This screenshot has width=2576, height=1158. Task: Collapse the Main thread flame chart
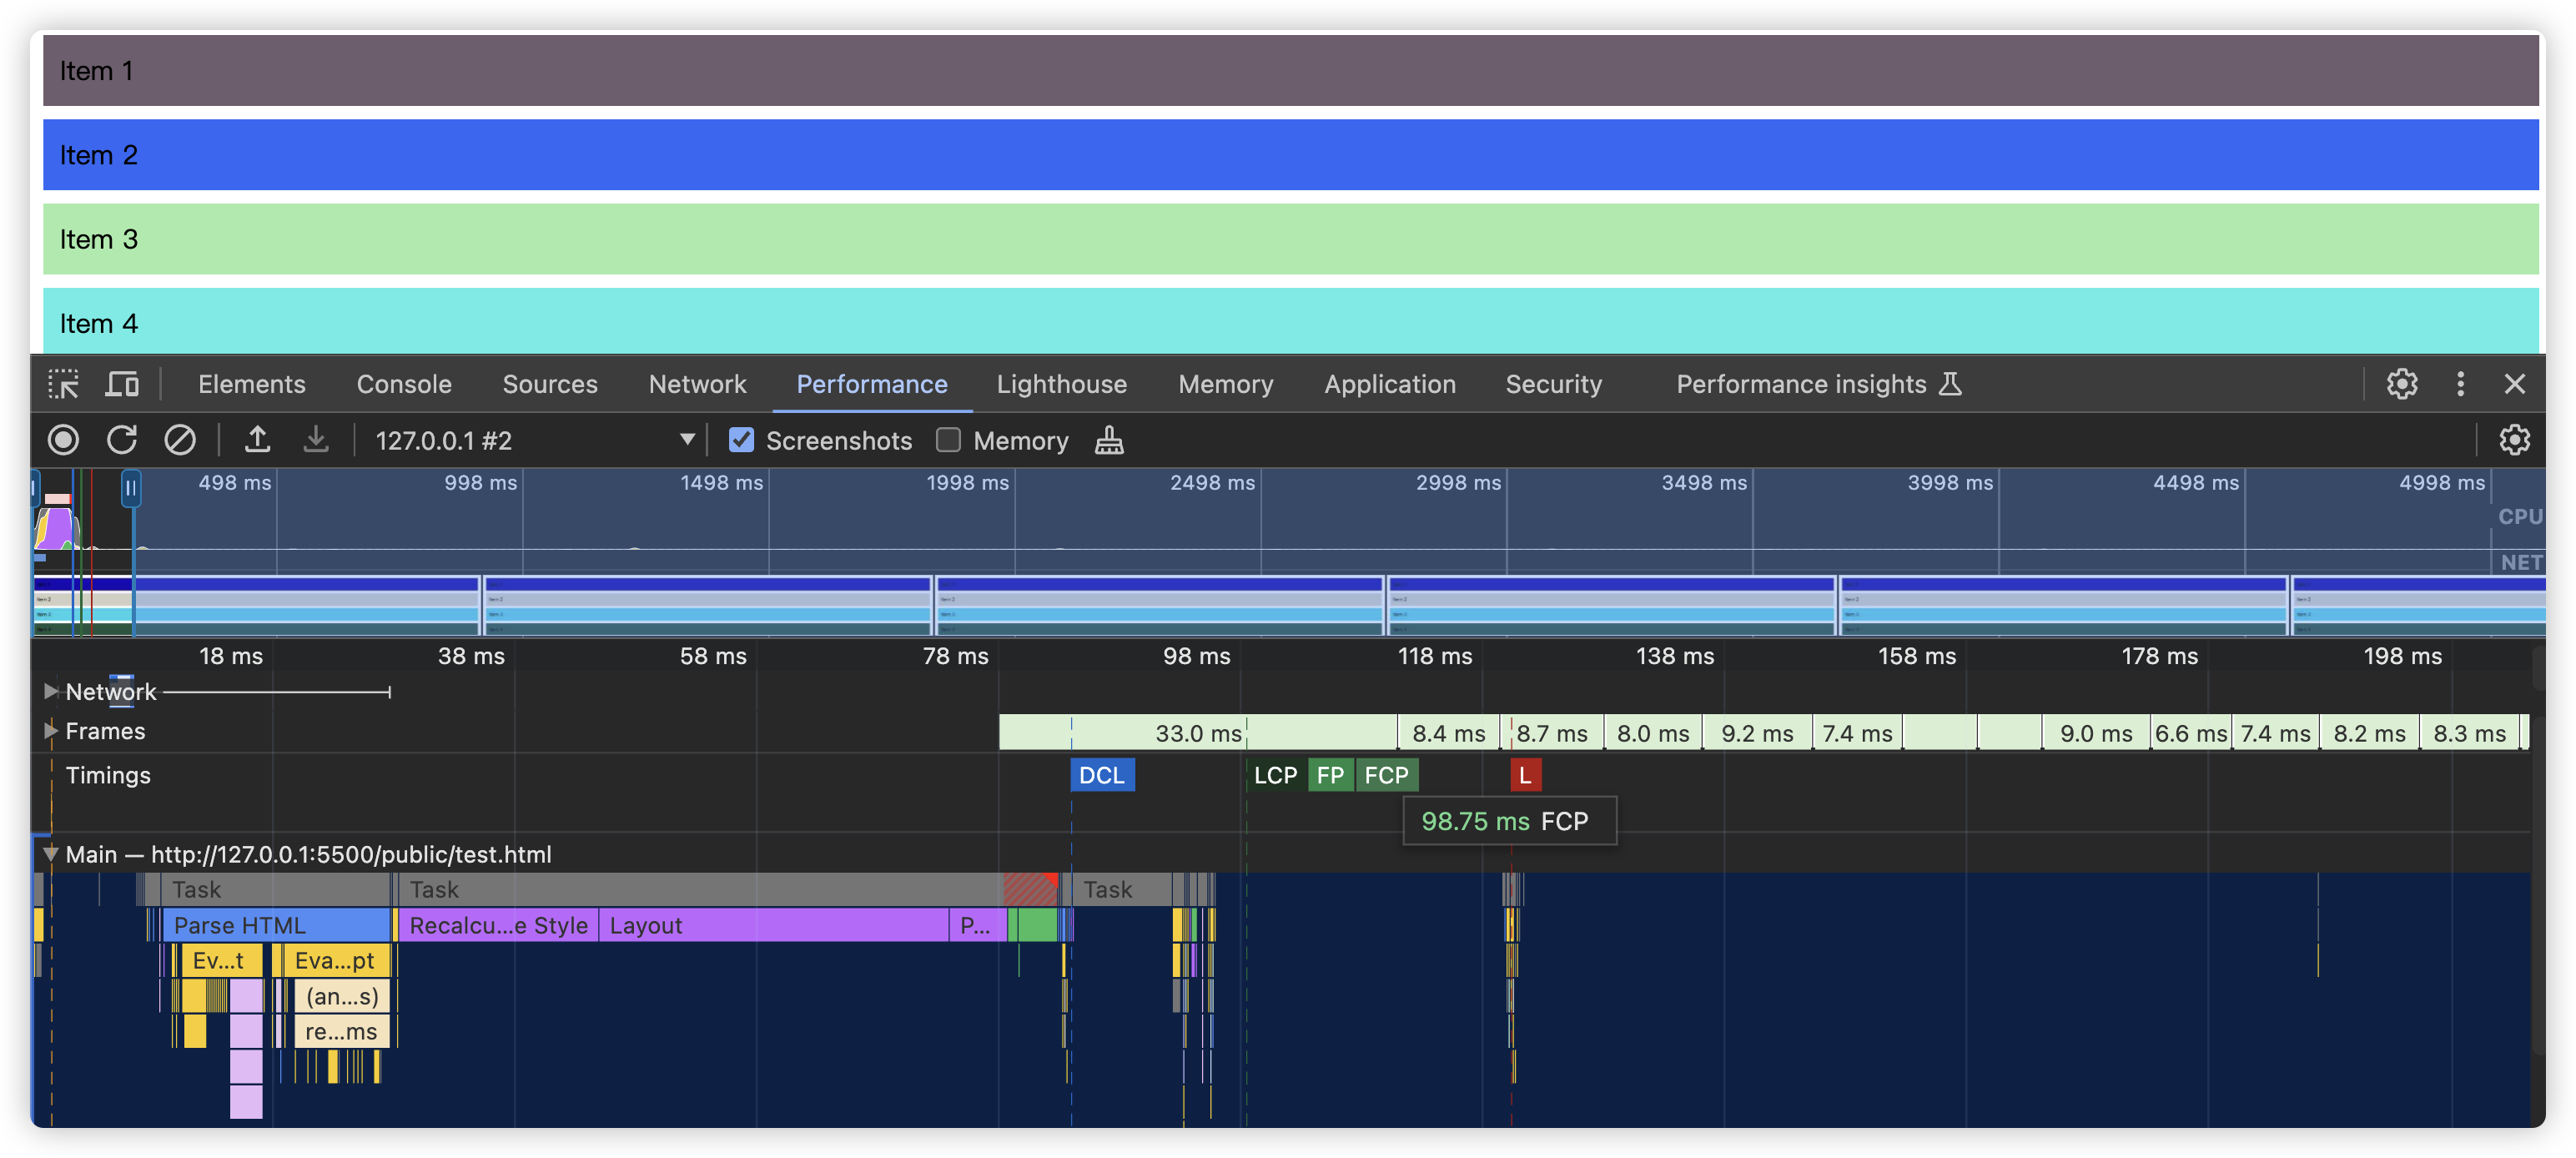point(51,855)
